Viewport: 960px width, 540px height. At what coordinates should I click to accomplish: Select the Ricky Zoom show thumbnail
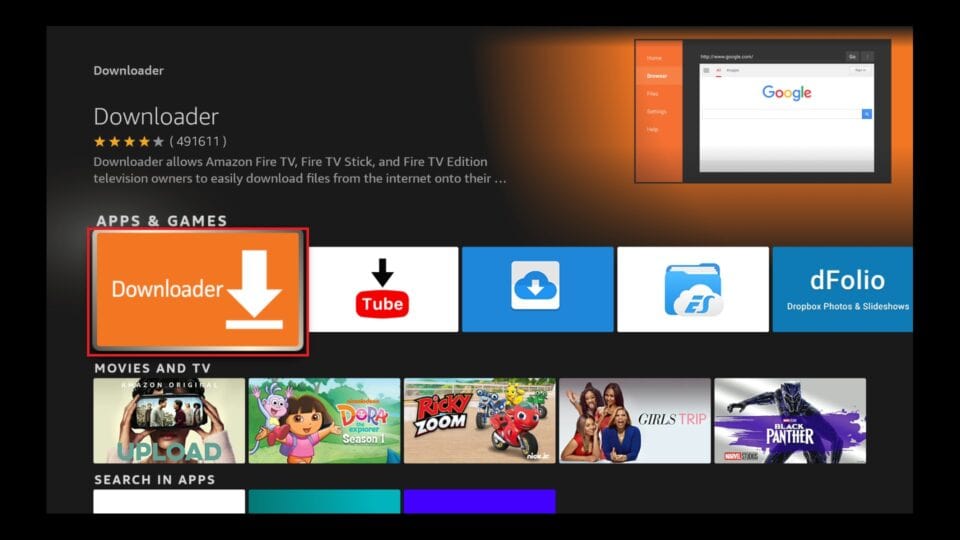(479, 421)
